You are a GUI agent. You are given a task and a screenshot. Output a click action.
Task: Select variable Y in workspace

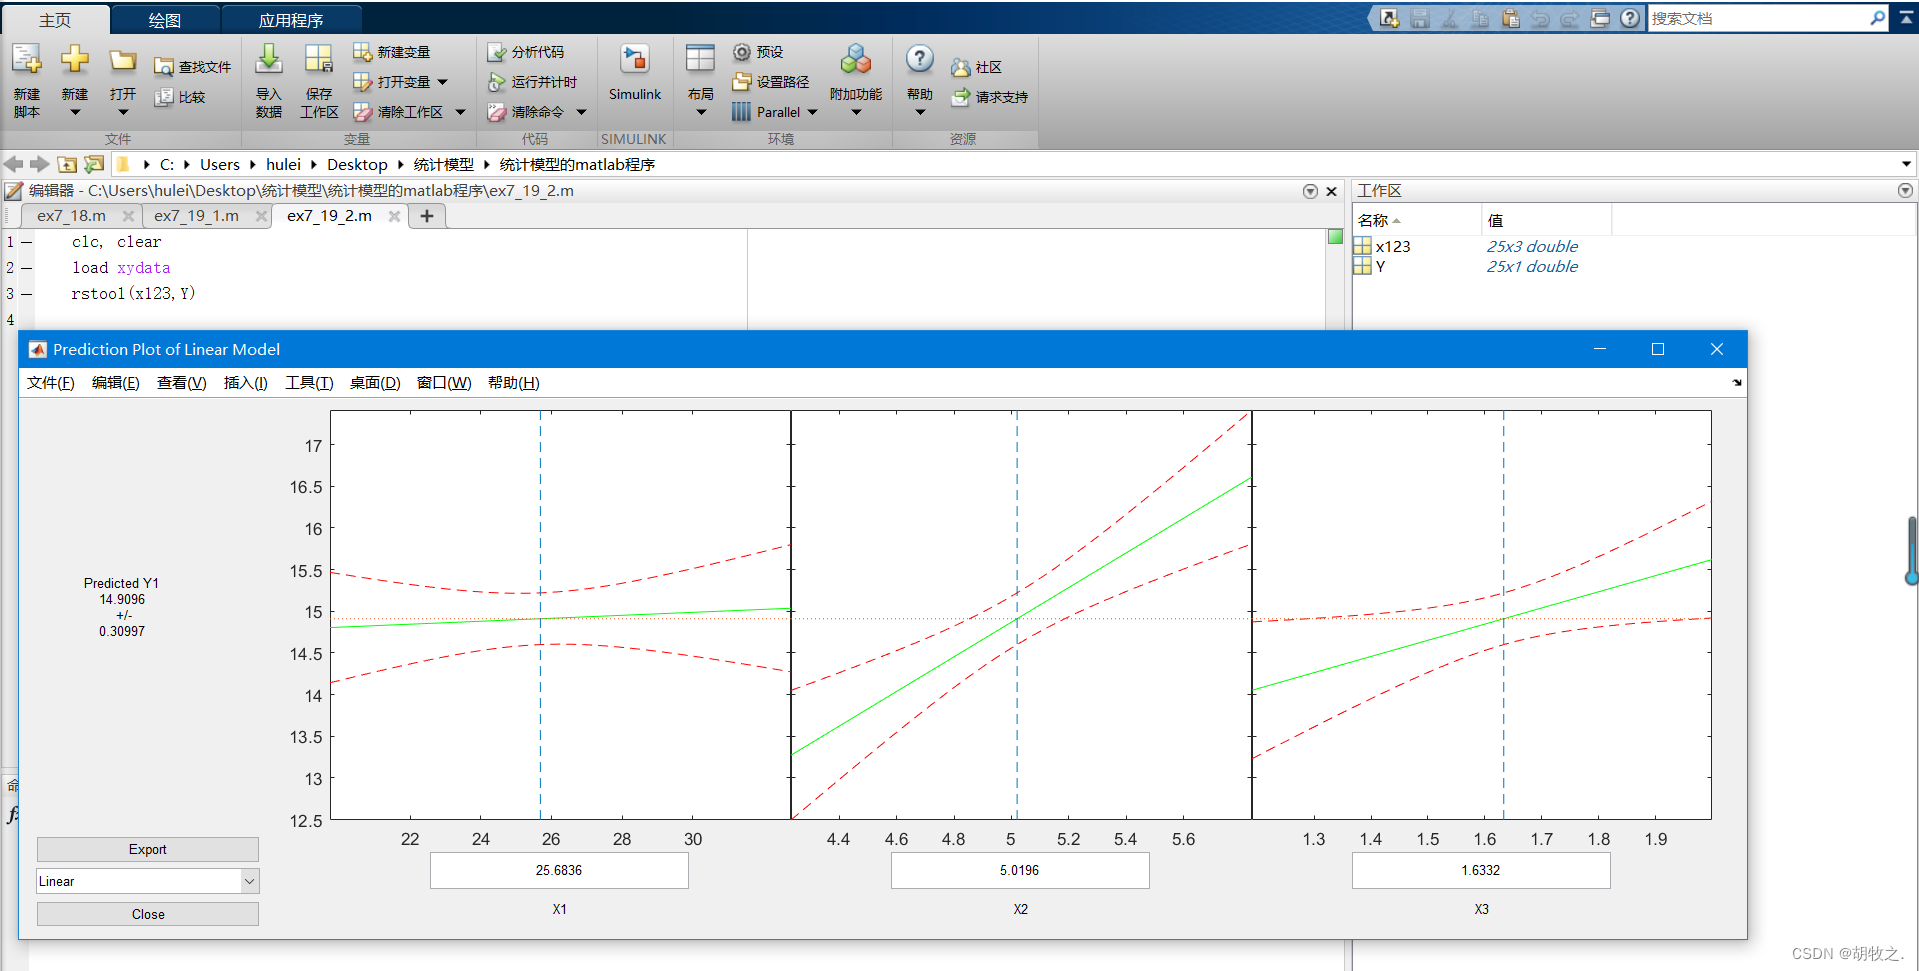click(x=1380, y=266)
